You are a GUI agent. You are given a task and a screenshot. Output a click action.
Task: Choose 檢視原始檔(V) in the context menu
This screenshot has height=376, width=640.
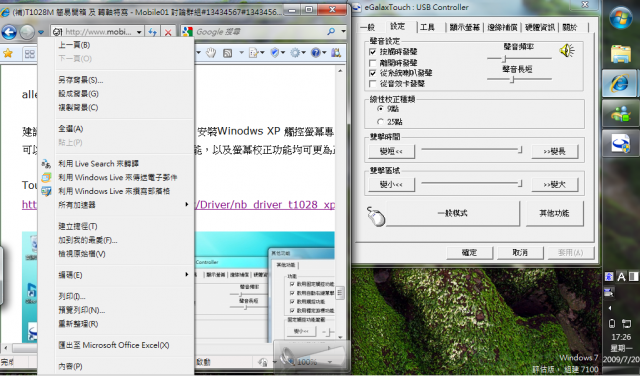point(116,254)
